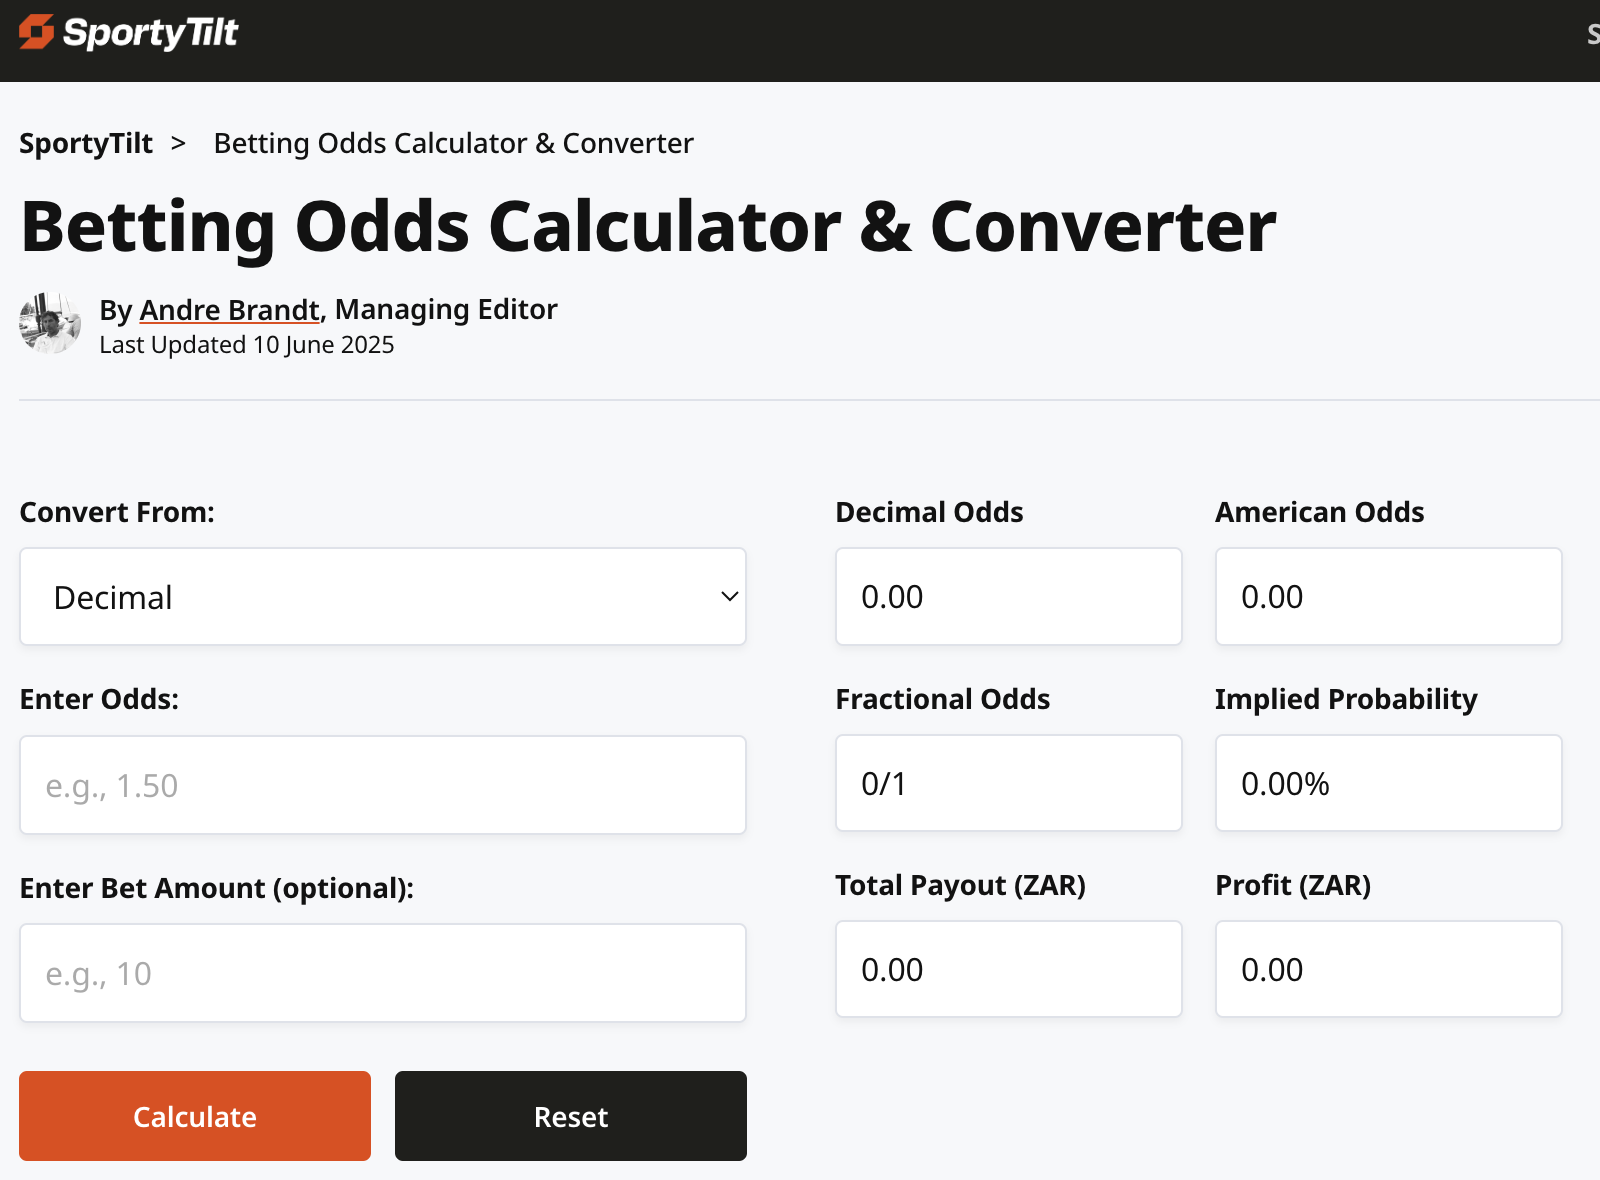The height and width of the screenshot is (1180, 1600).
Task: Focus the Enter Odds input field
Action: pyautogui.click(x=383, y=785)
